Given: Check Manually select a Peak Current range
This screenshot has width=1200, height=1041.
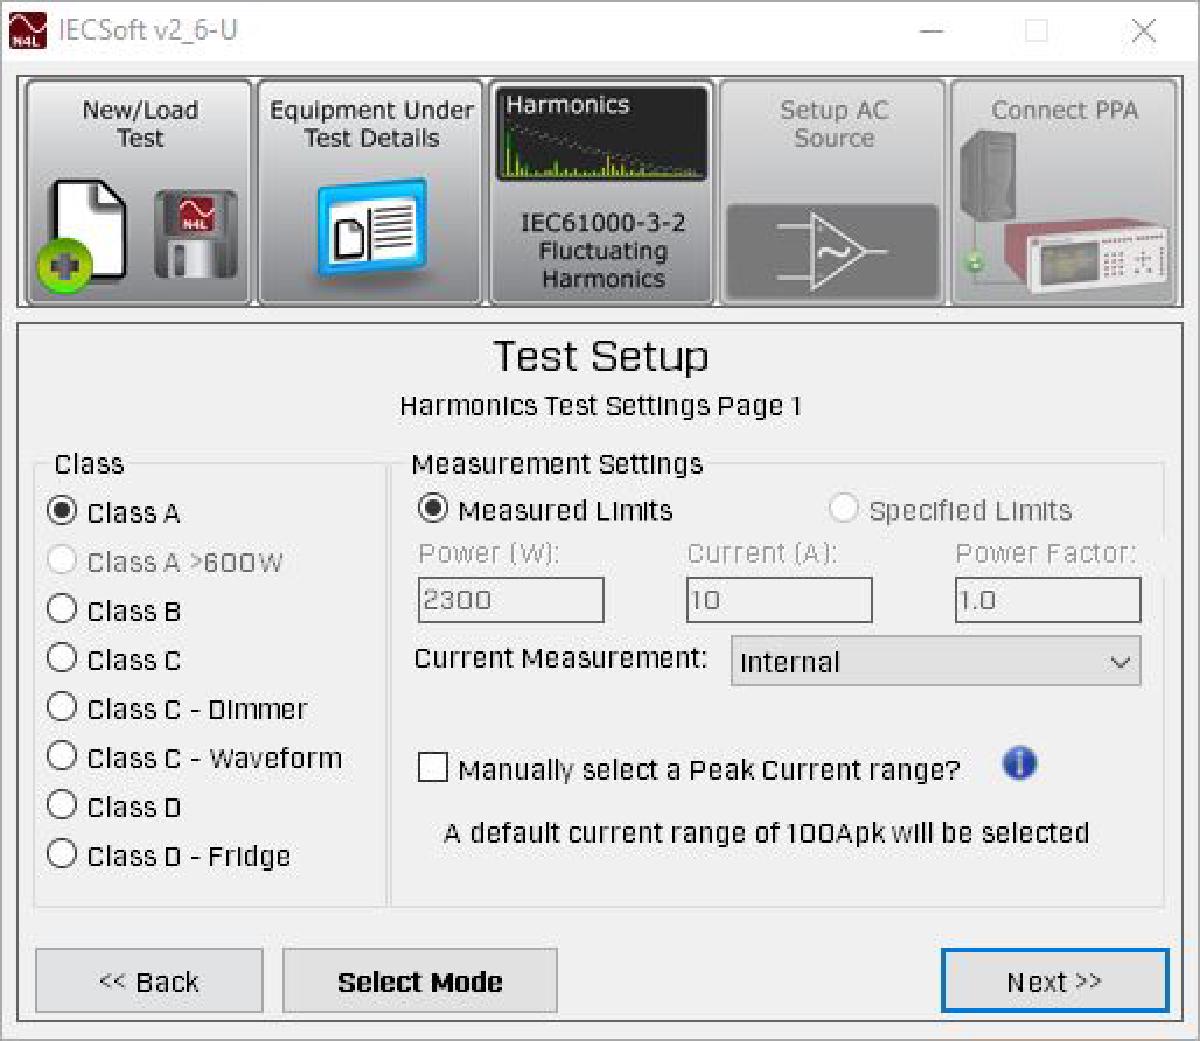Looking at the screenshot, I should [432, 768].
